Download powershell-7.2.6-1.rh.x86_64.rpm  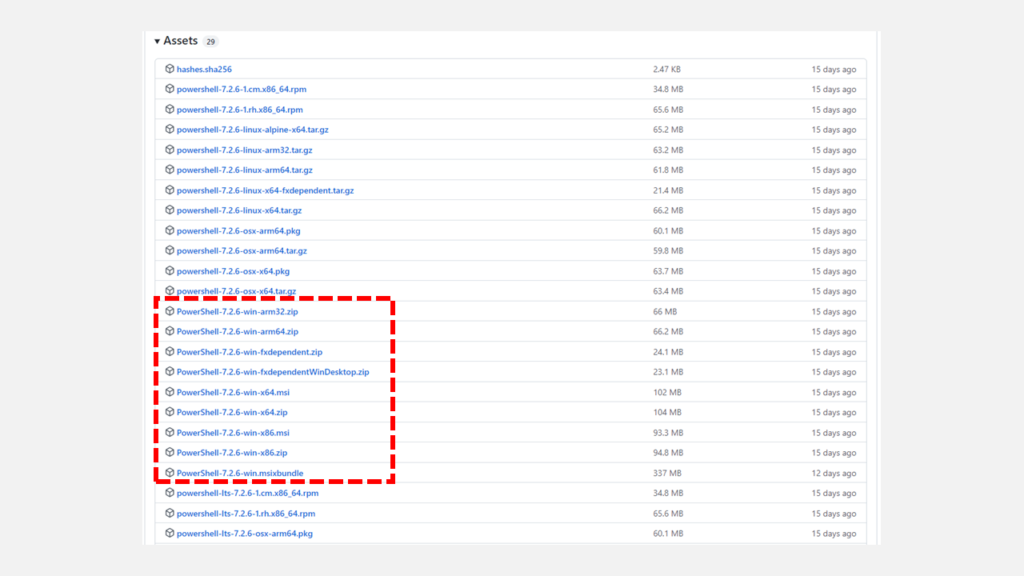[240, 110]
